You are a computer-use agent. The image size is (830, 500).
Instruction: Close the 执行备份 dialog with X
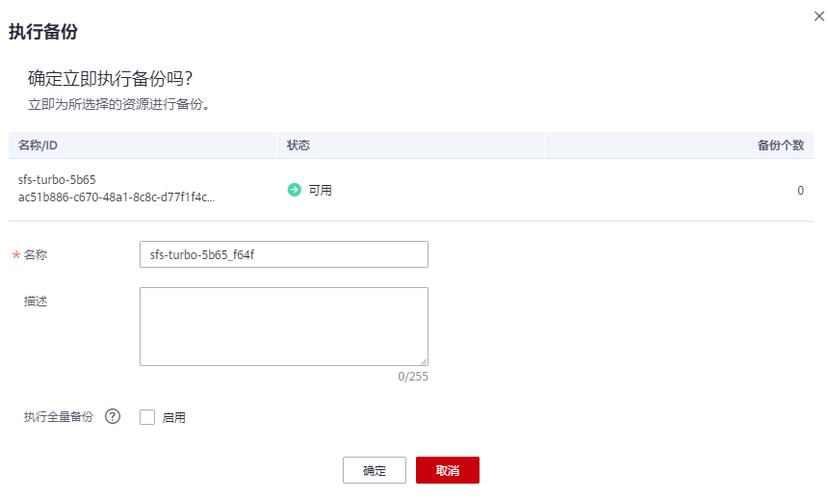click(x=819, y=16)
